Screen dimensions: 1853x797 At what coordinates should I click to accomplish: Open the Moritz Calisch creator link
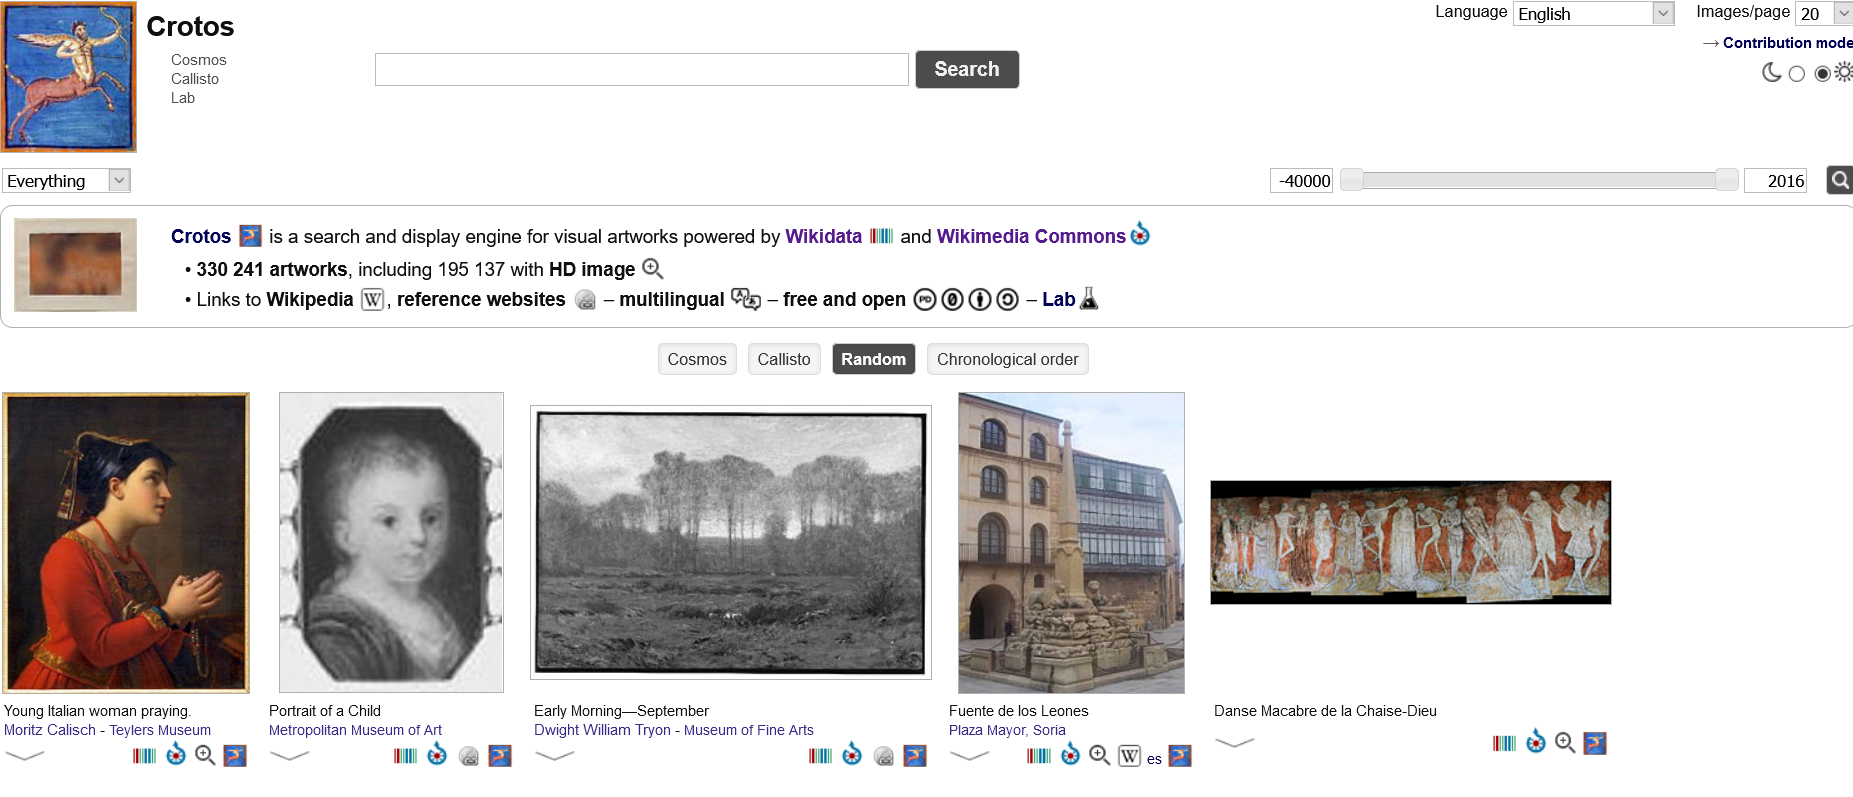tap(50, 730)
